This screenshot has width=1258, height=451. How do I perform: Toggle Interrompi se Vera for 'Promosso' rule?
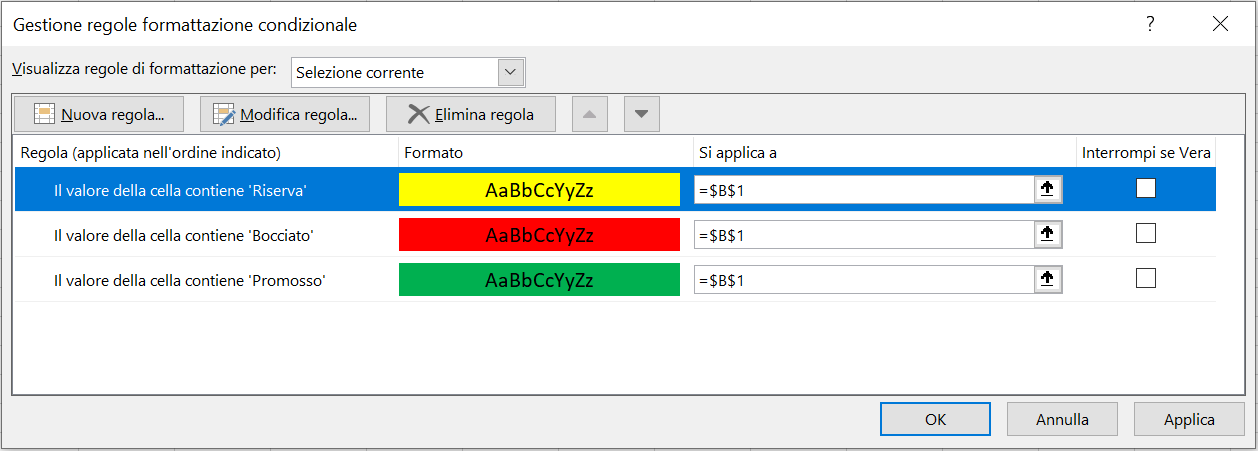[x=1146, y=278]
